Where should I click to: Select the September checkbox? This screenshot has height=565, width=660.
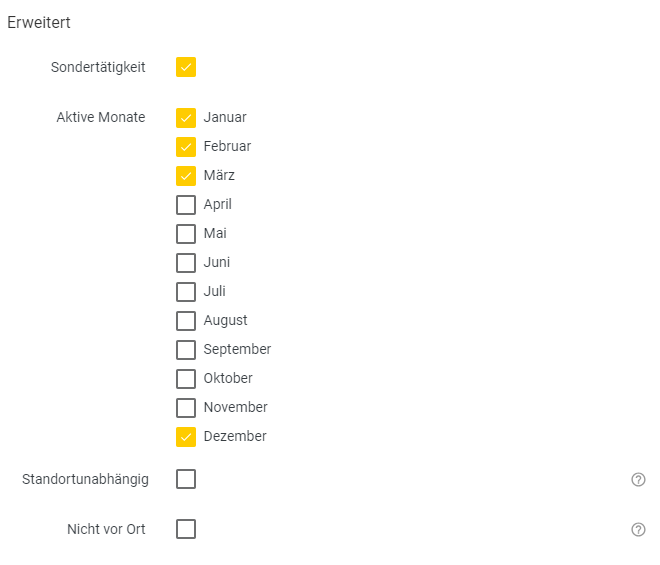[186, 350]
